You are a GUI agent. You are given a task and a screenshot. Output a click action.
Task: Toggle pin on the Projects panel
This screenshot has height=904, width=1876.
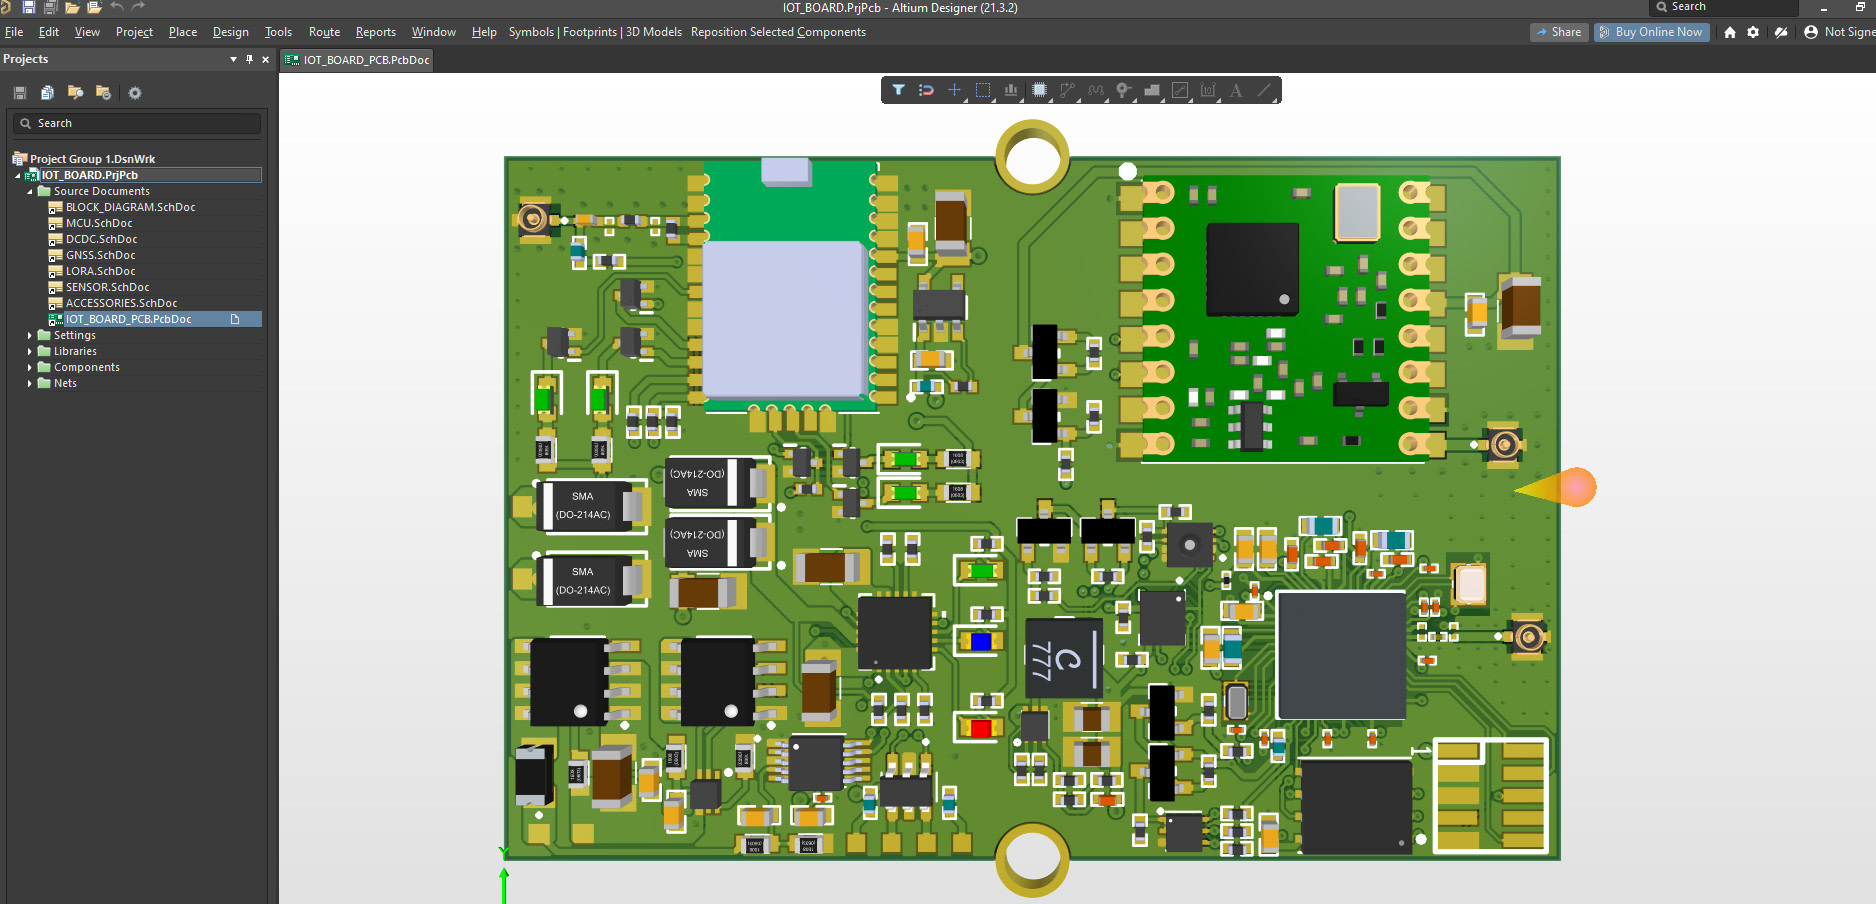tap(249, 59)
